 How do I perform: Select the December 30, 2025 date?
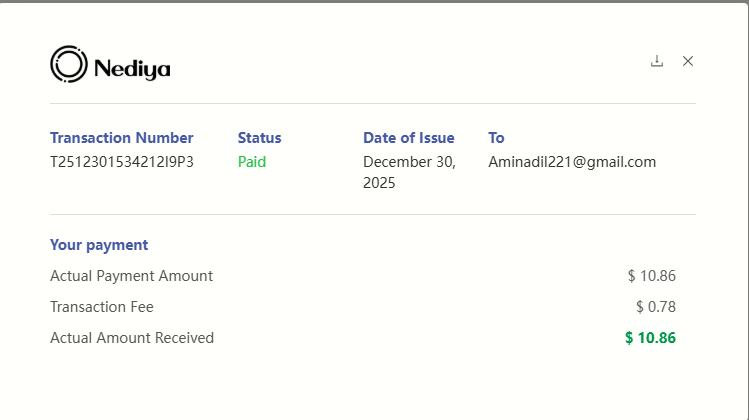(409, 172)
